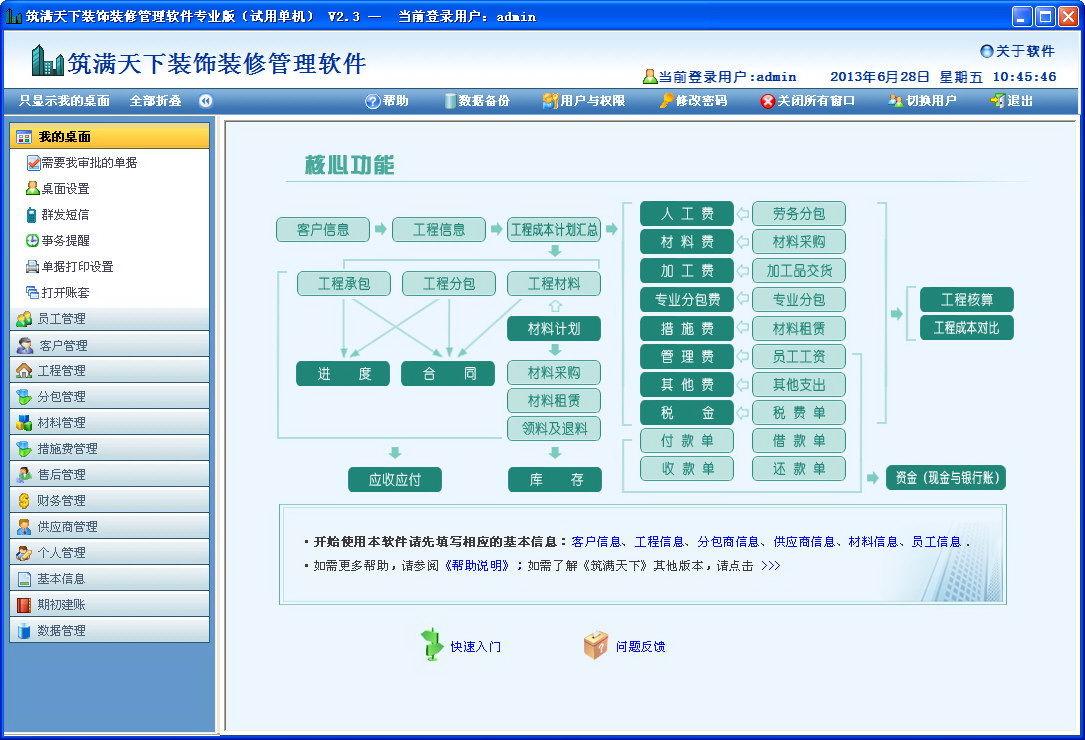Click 工程分包 flowchart box
Viewport: 1085px width, 740px height.
point(449,284)
